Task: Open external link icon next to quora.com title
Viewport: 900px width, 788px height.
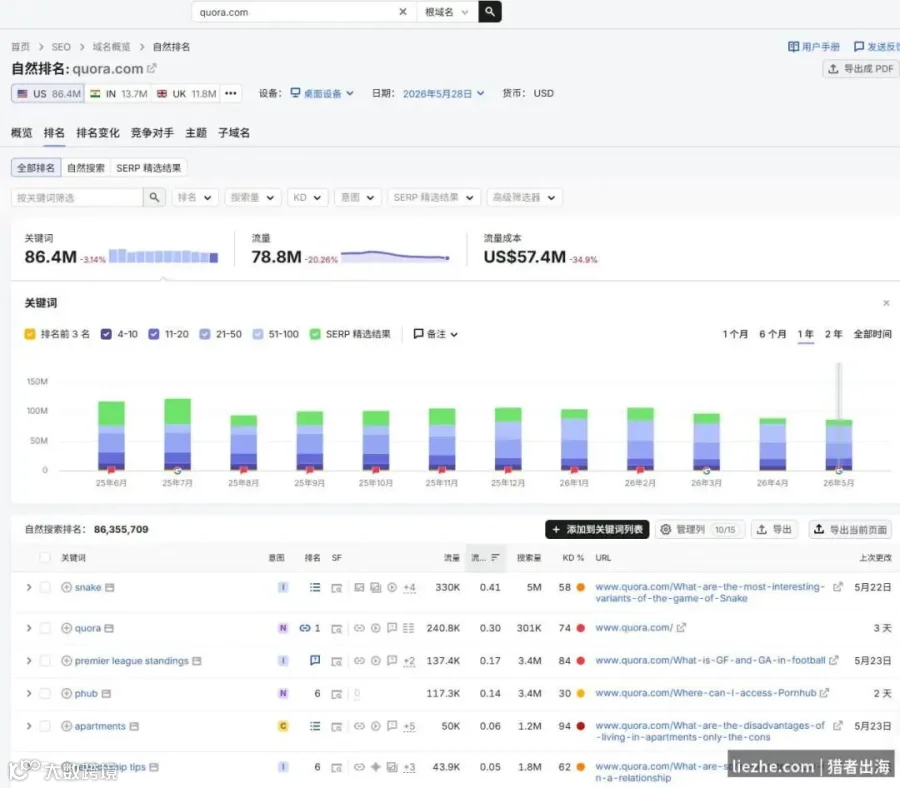Action: tap(152, 68)
